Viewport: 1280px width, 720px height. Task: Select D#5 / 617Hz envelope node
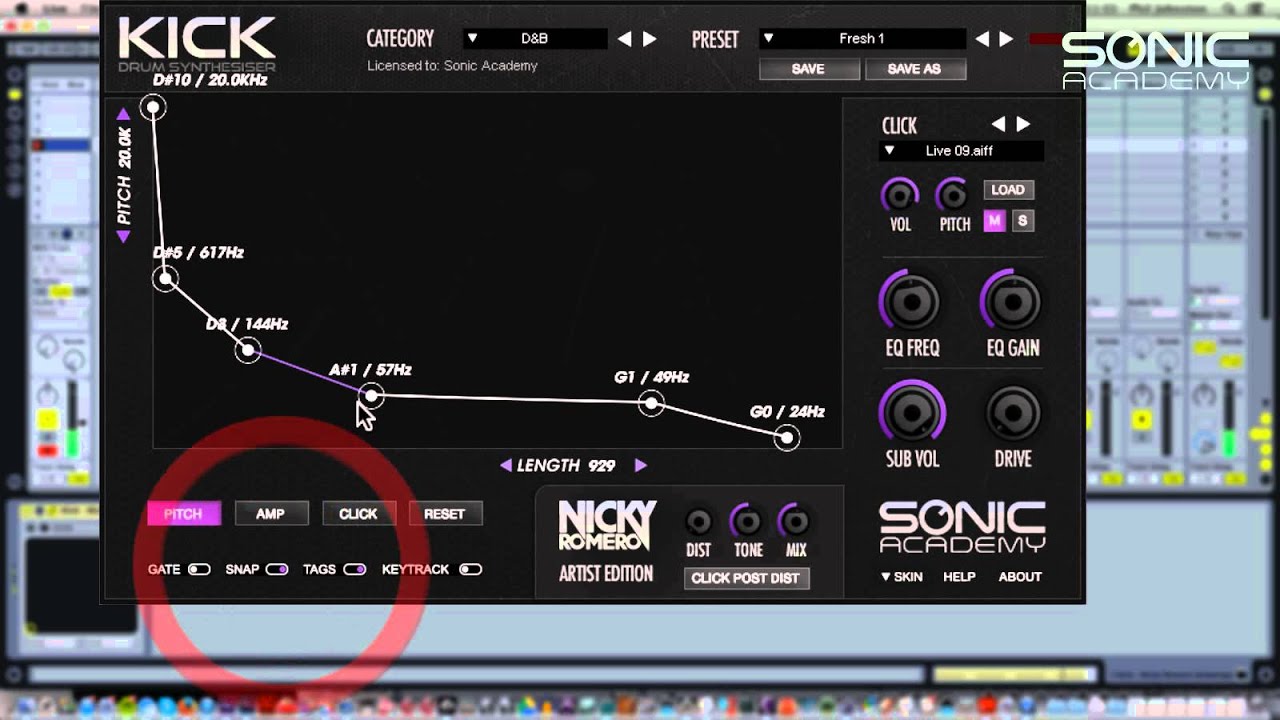[166, 279]
